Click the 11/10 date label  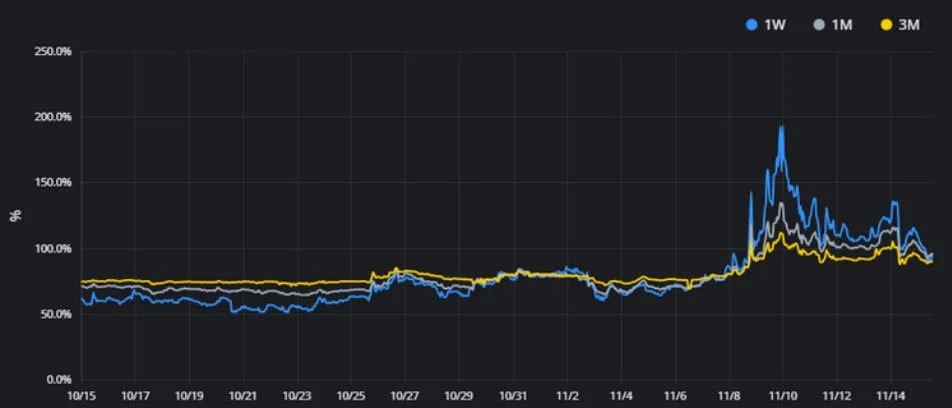tap(783, 395)
